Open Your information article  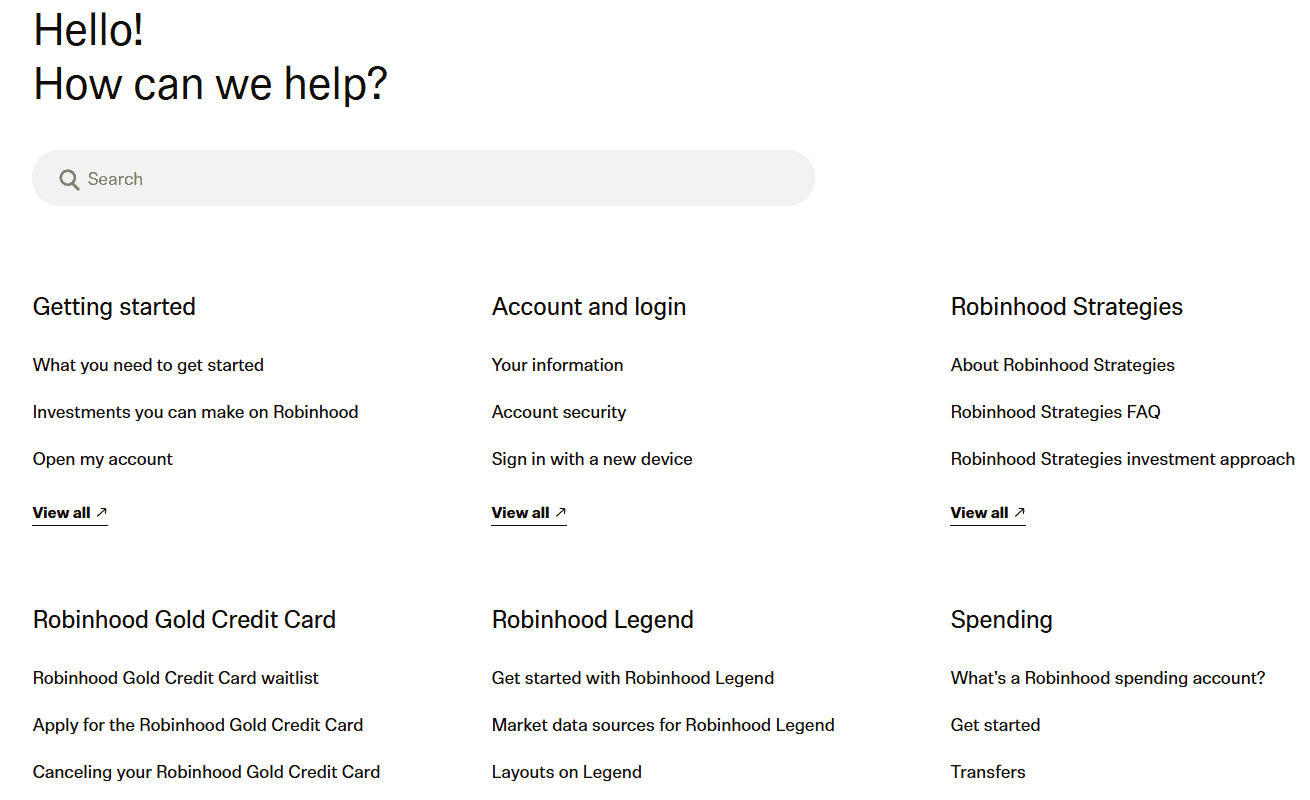click(557, 365)
